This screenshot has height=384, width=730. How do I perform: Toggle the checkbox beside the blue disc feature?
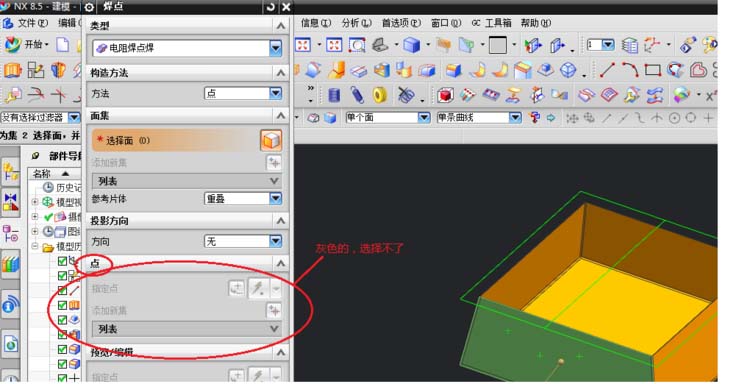(x=62, y=320)
